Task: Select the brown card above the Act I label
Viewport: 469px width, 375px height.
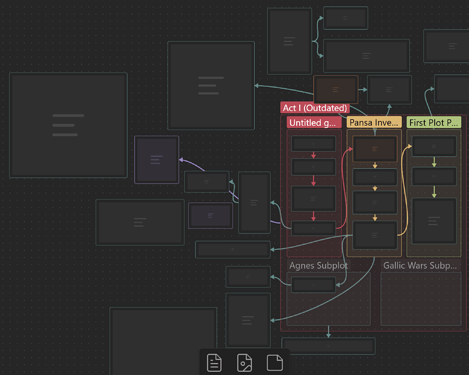Action: coord(336,89)
